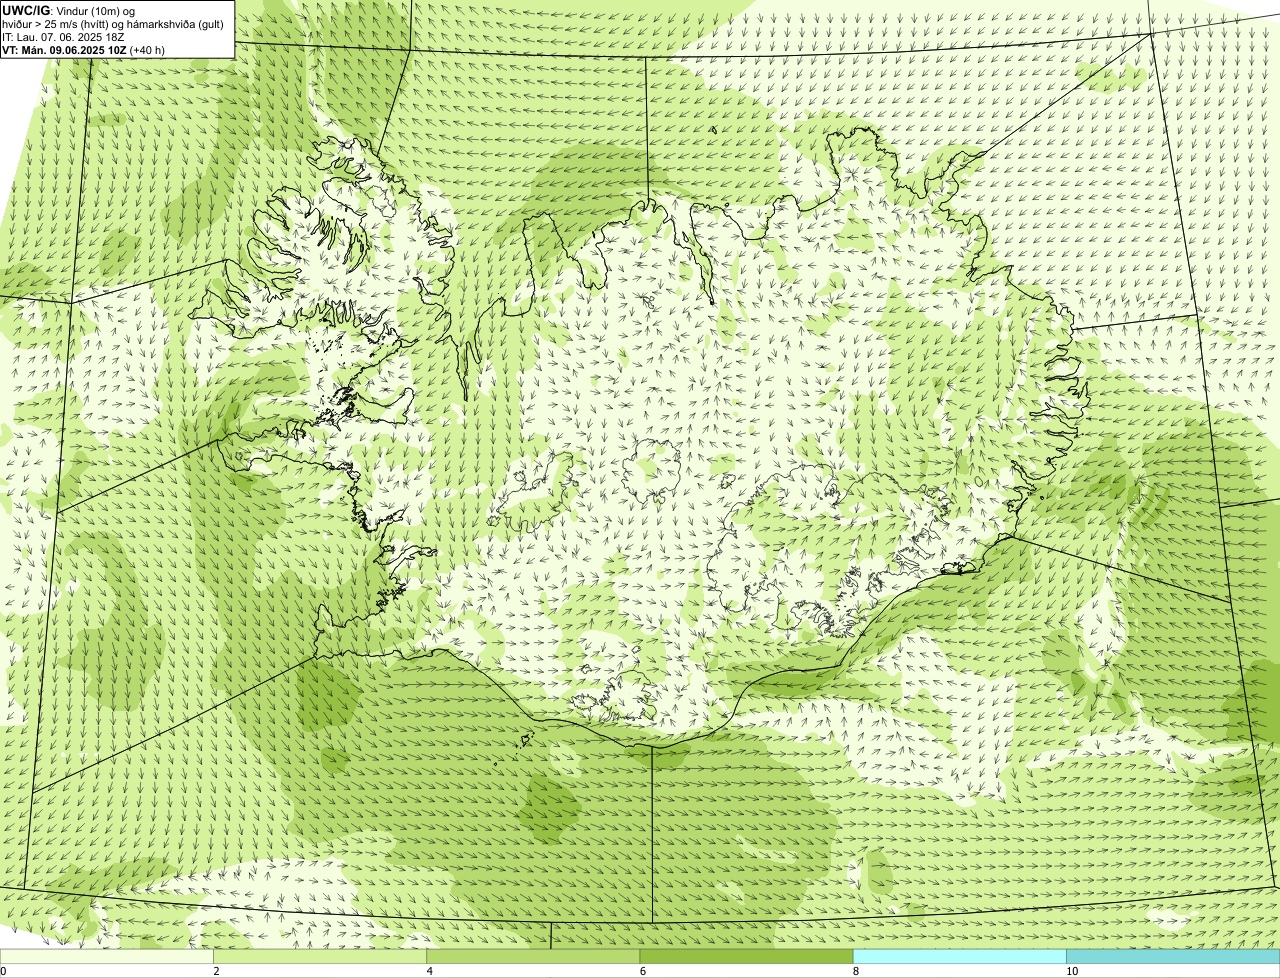Click the "IT: Lau. 07. 06. 2025 18Z" line
The width and height of the screenshot is (1280, 978).
(63, 36)
